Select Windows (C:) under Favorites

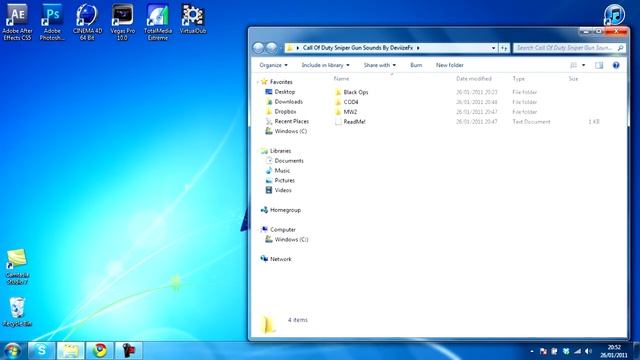point(286,131)
